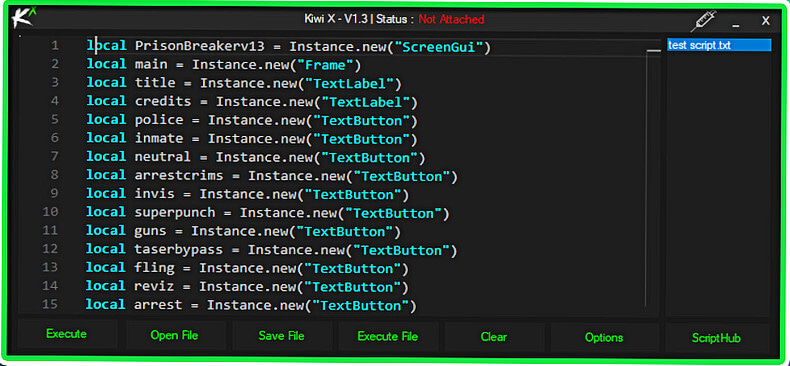Click 'title' variable on line 3
Viewport: 790px width, 366px height.
click(155, 83)
